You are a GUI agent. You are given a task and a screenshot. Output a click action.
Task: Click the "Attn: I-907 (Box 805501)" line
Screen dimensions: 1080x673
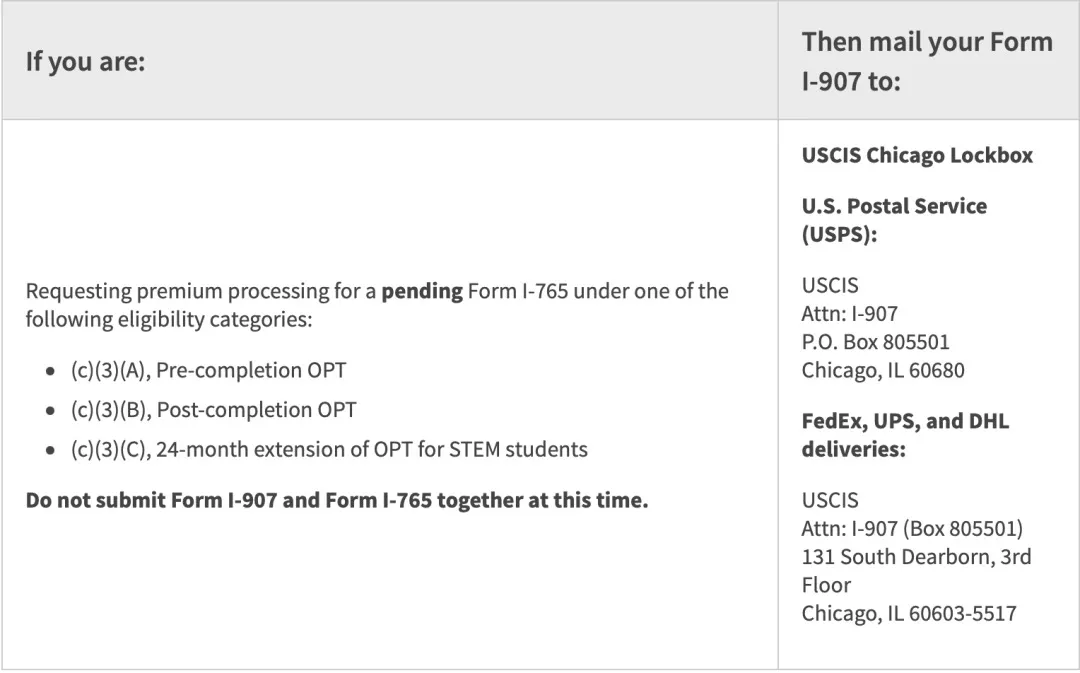911,528
